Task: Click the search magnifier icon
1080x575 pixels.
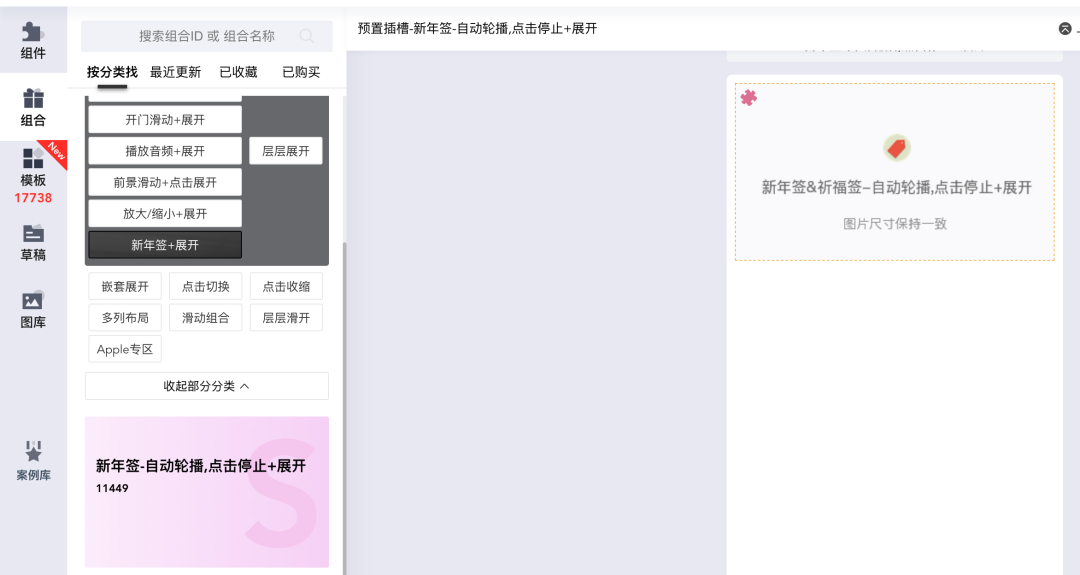Action: pos(307,36)
